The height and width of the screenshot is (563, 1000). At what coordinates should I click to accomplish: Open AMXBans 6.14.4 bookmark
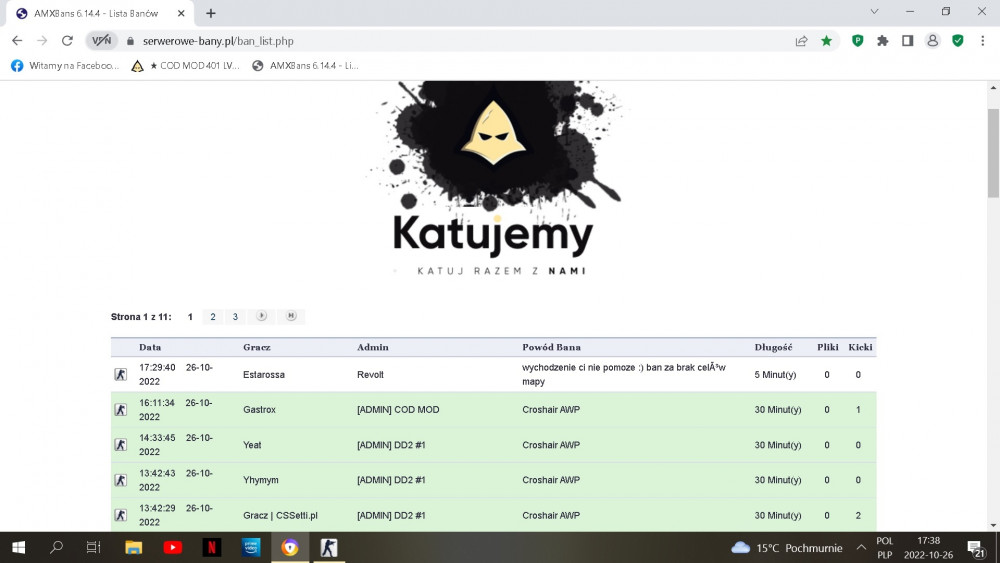pos(305,66)
